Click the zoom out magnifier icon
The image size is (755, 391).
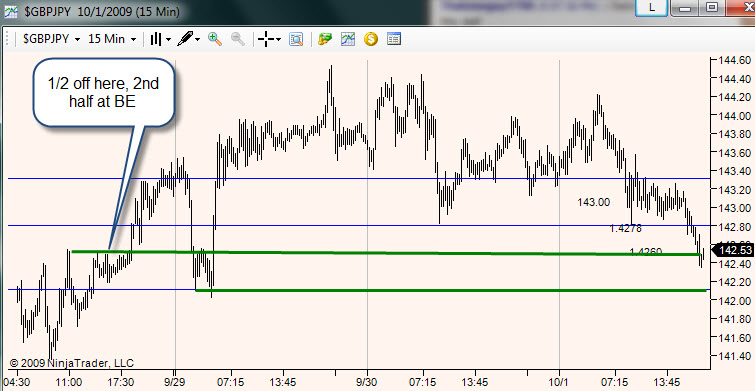click(238, 39)
